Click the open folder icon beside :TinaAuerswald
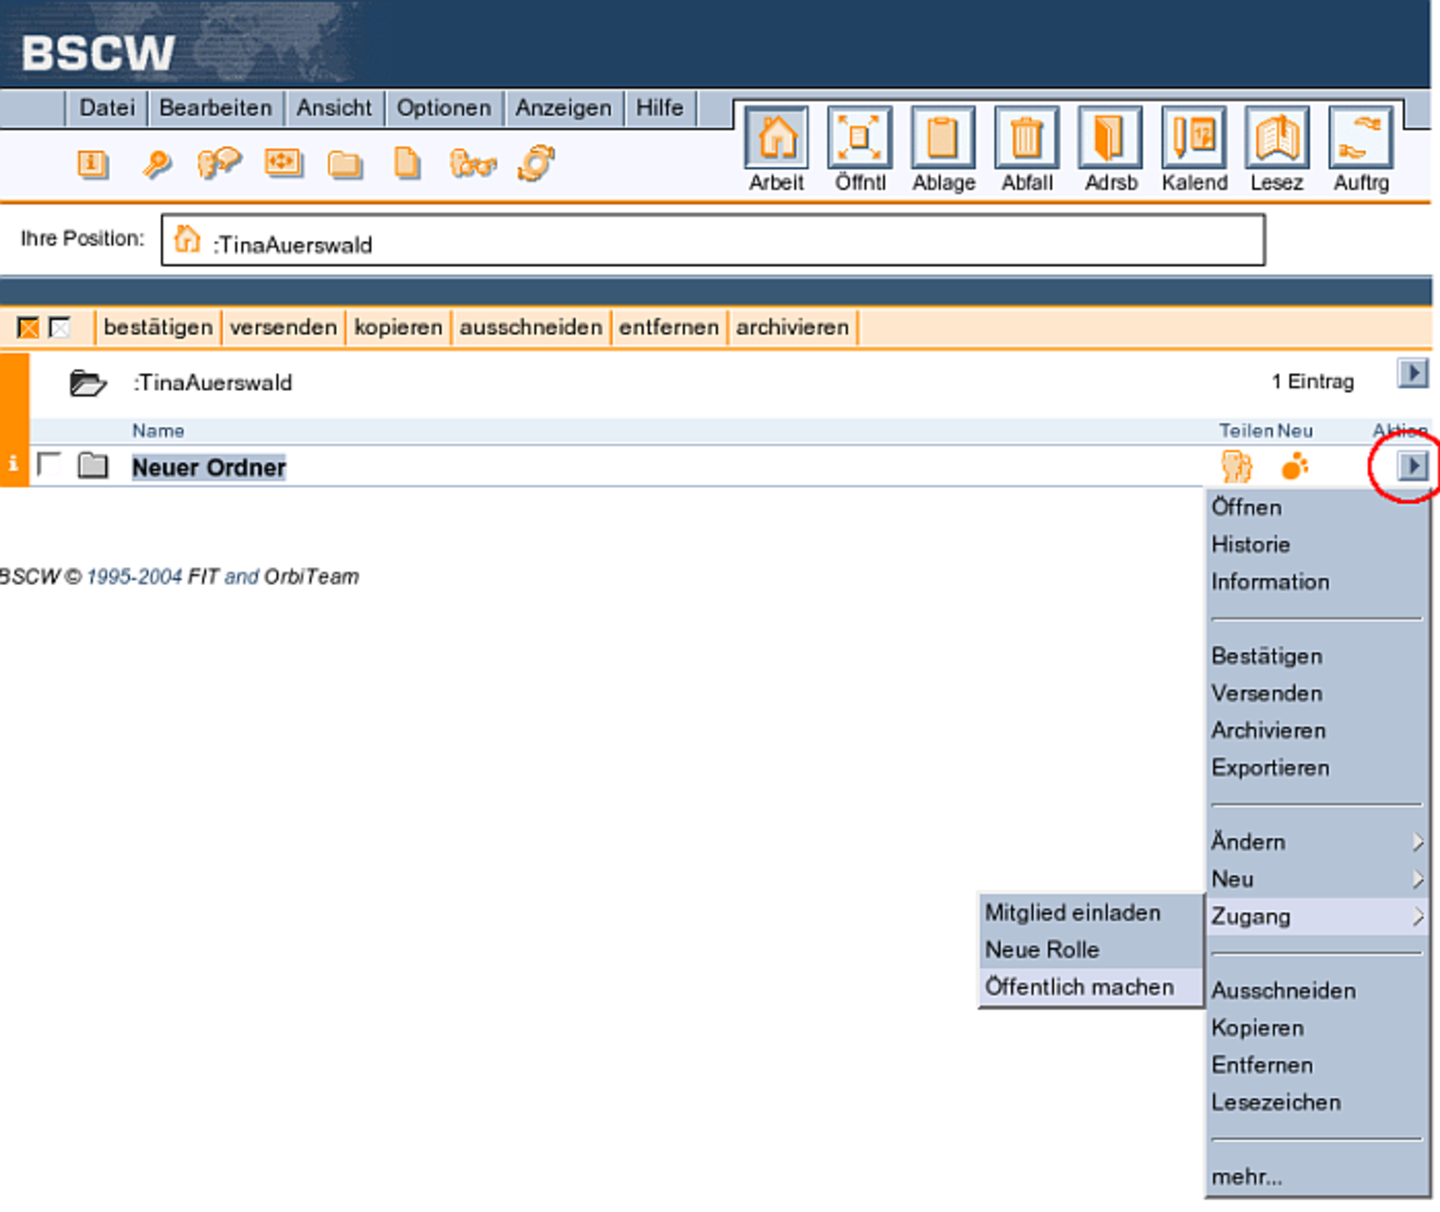The width and height of the screenshot is (1440, 1212). coord(88,383)
